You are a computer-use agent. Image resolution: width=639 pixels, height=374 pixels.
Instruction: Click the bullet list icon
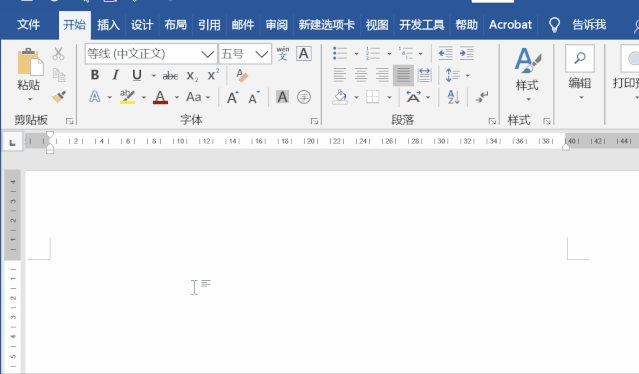340,53
